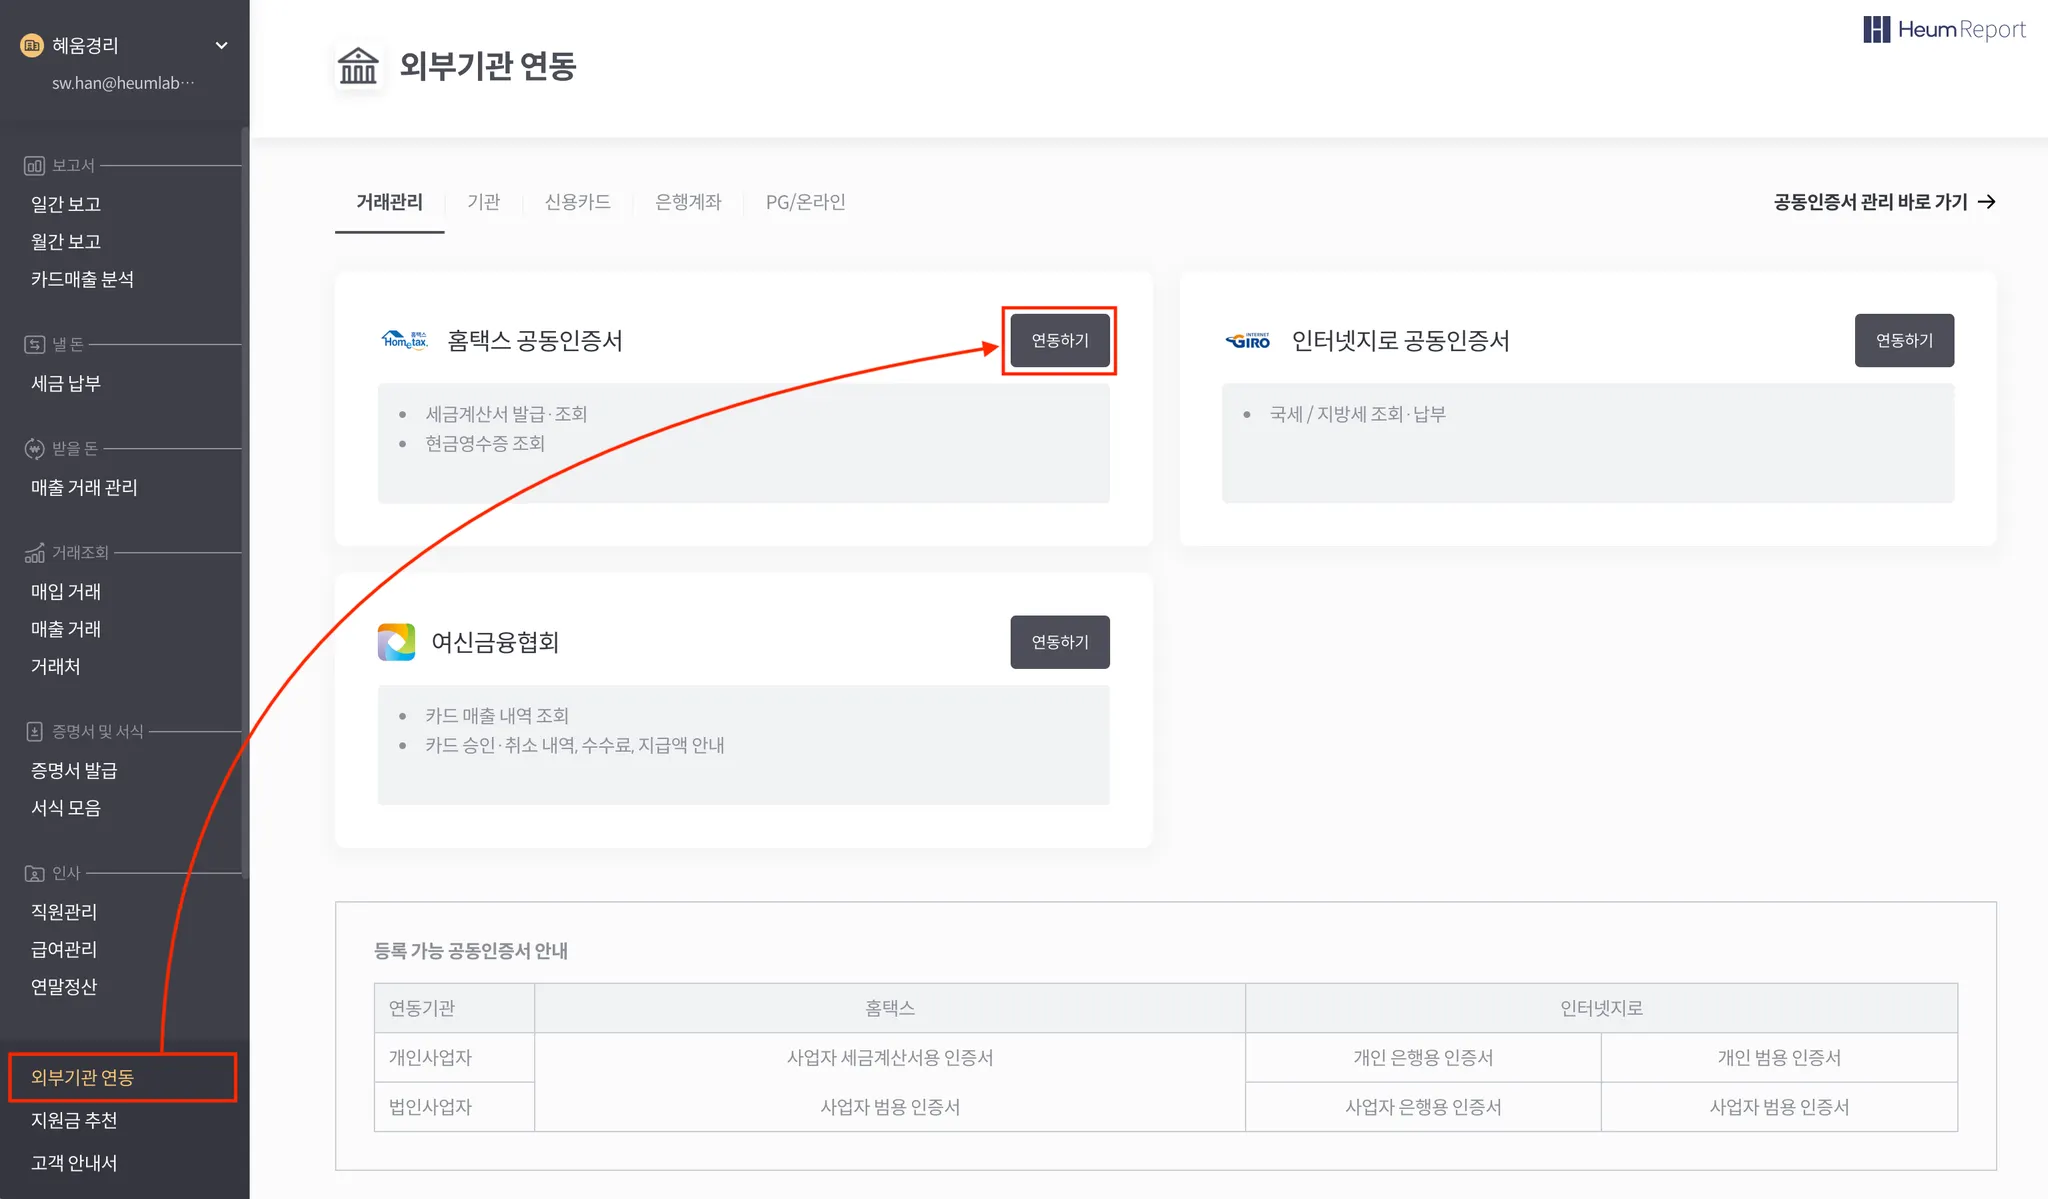Open the PG/온라인 tab
Screen dimensions: 2048x1199
(x=805, y=202)
